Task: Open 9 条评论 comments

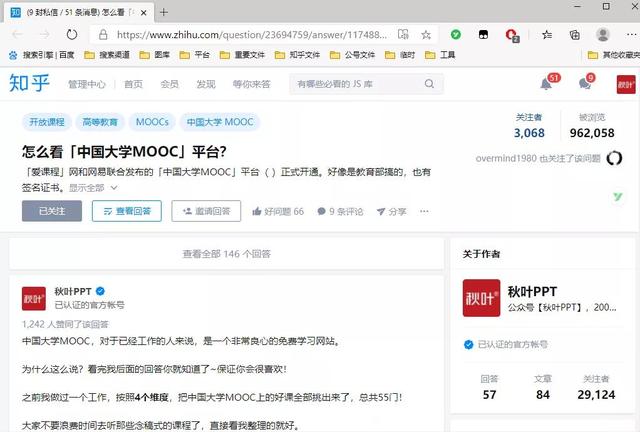Action: pos(340,211)
